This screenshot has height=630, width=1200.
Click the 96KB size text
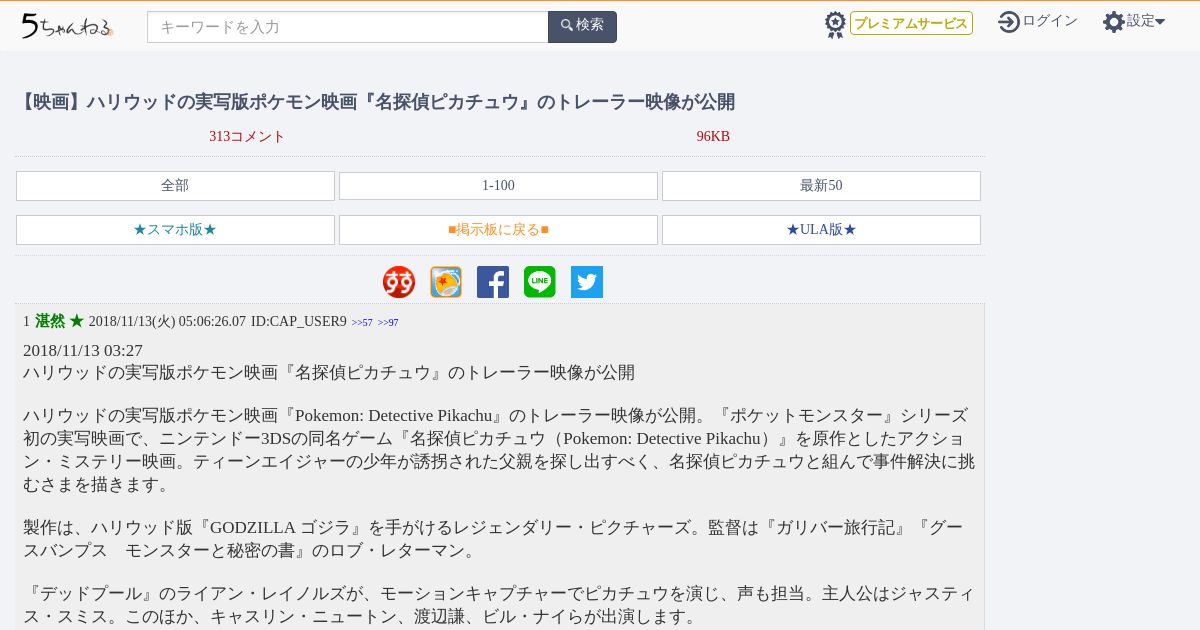pos(713,137)
